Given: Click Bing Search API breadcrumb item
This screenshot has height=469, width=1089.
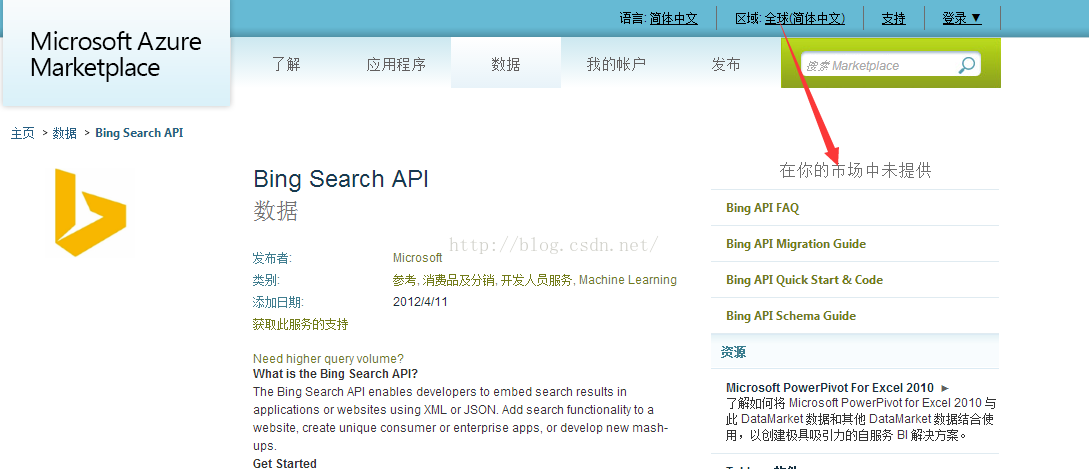Looking at the screenshot, I should pyautogui.click(x=139, y=133).
